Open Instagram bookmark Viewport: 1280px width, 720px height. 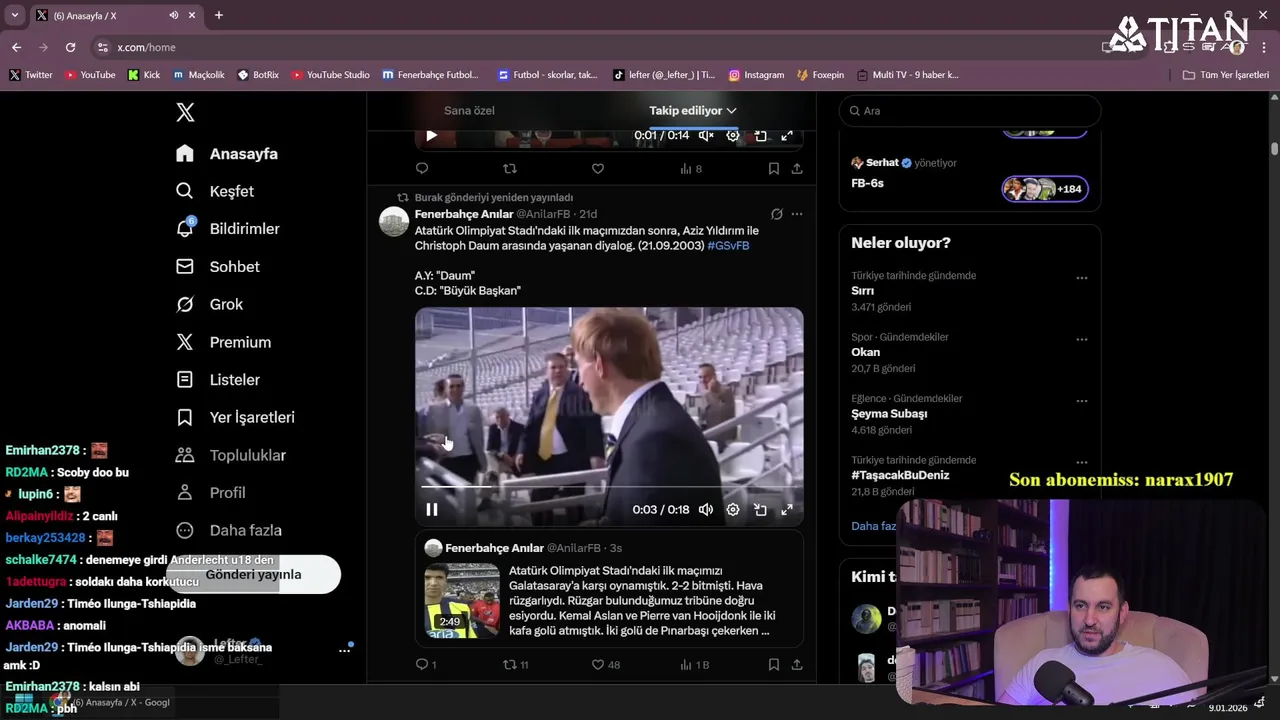756,75
